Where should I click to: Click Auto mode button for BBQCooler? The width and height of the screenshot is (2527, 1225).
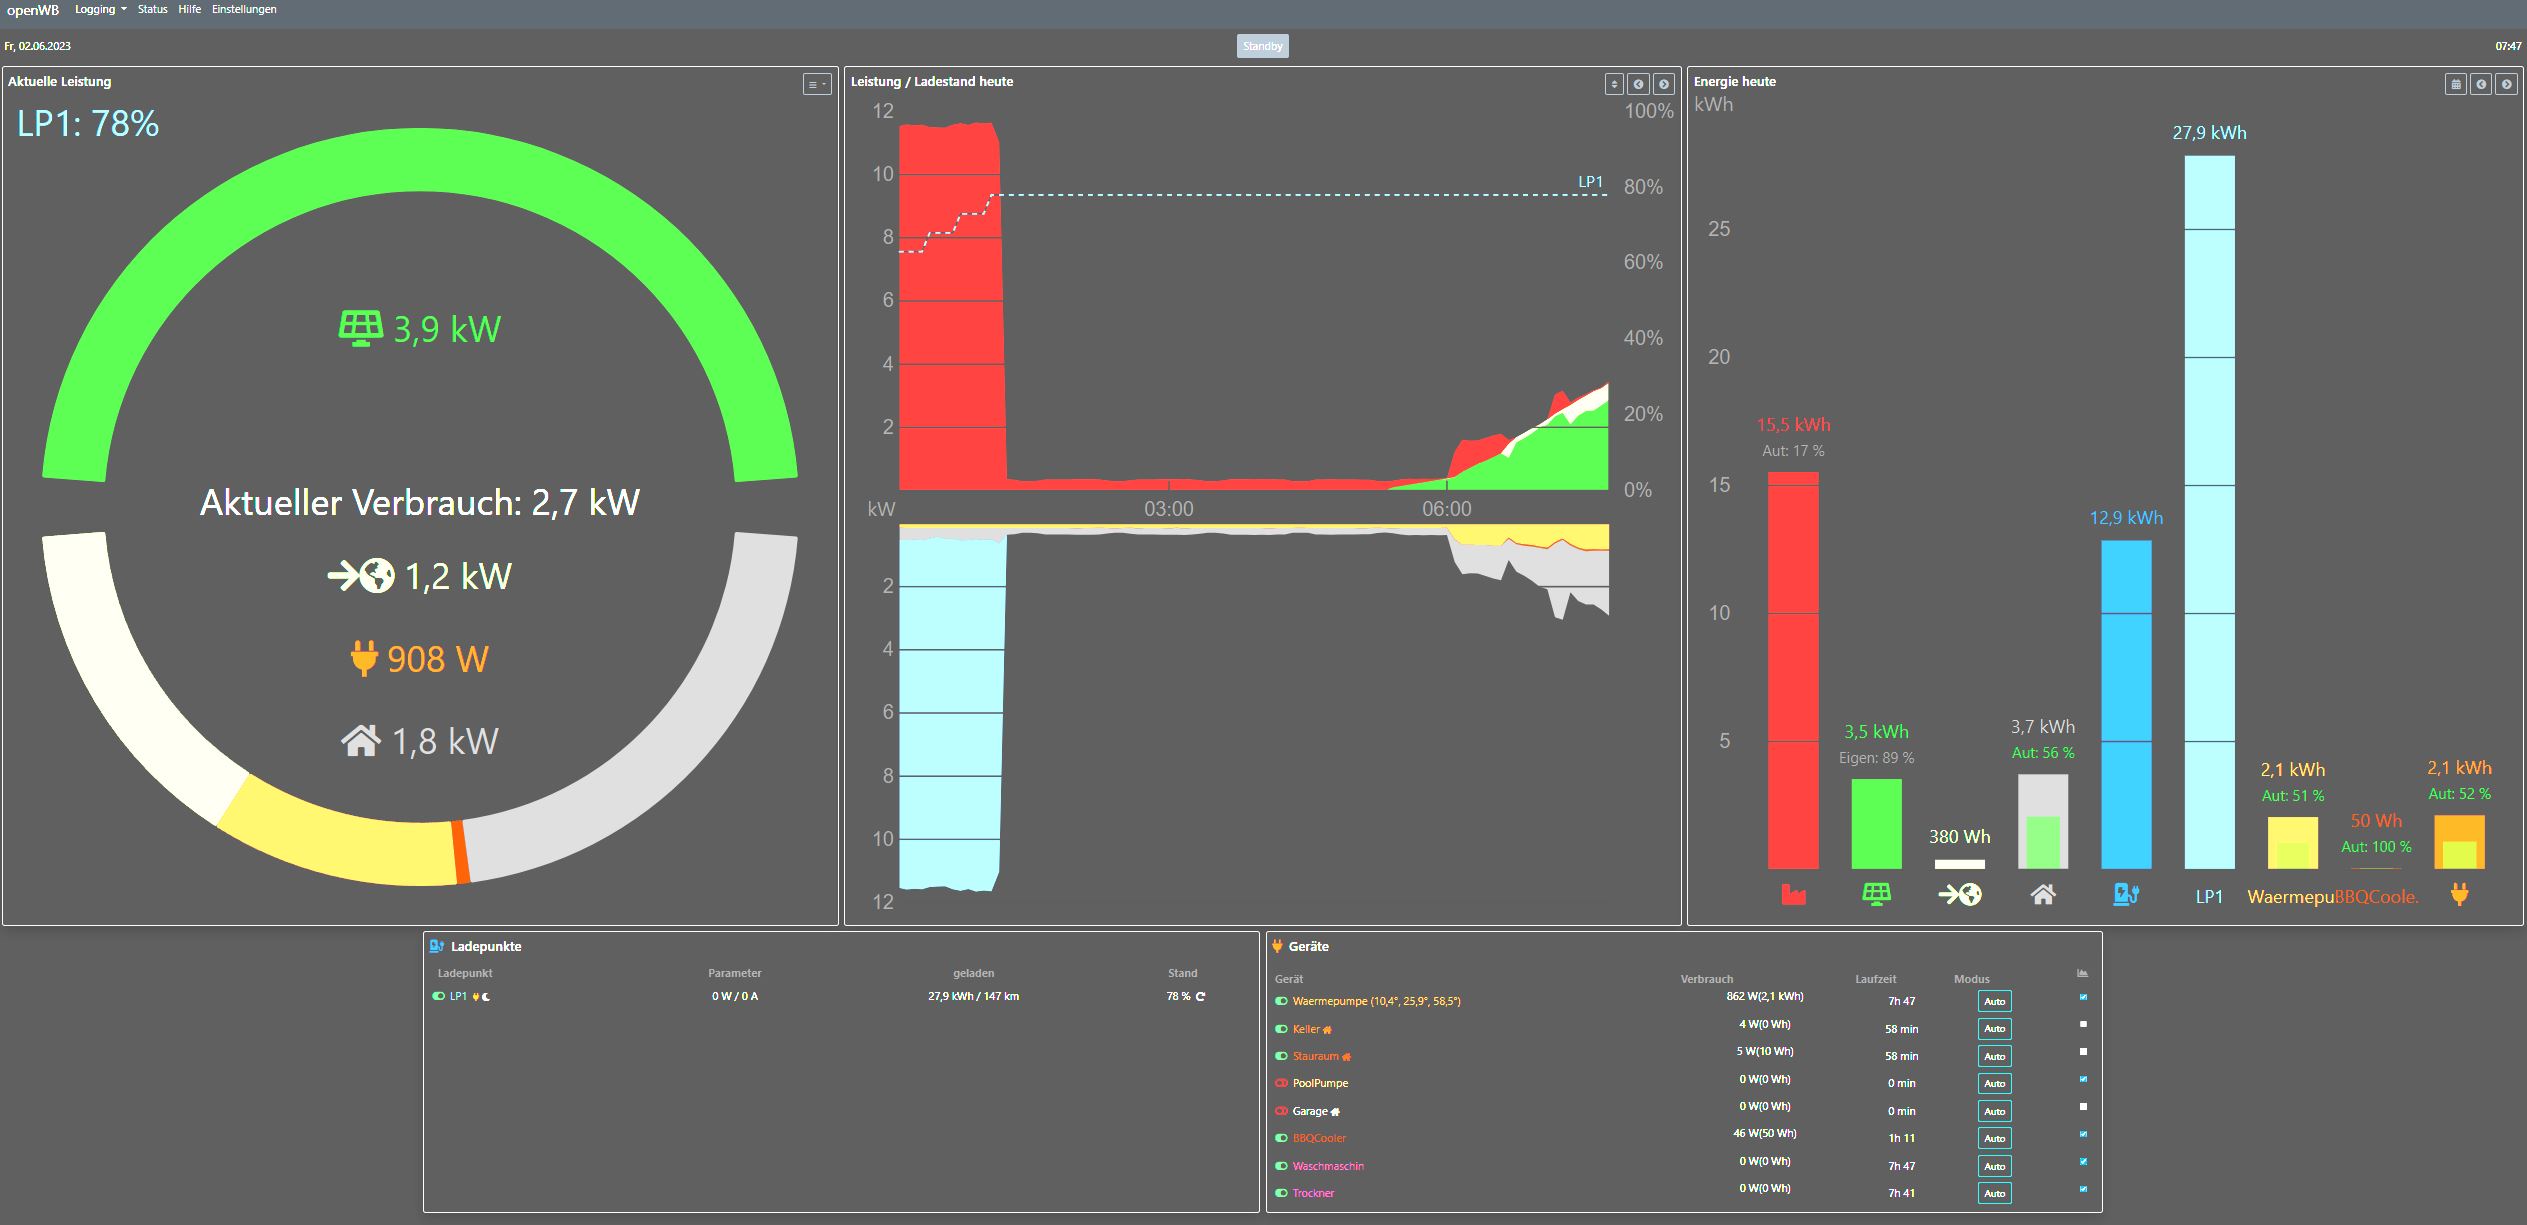point(1994,1138)
